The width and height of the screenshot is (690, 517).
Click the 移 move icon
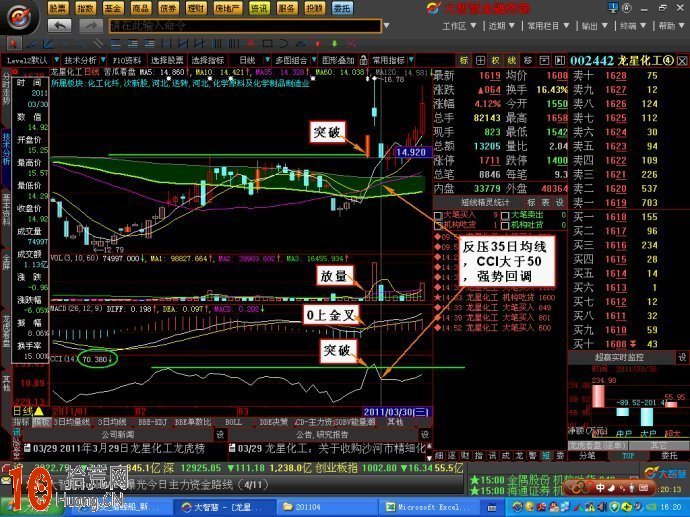click(528, 60)
